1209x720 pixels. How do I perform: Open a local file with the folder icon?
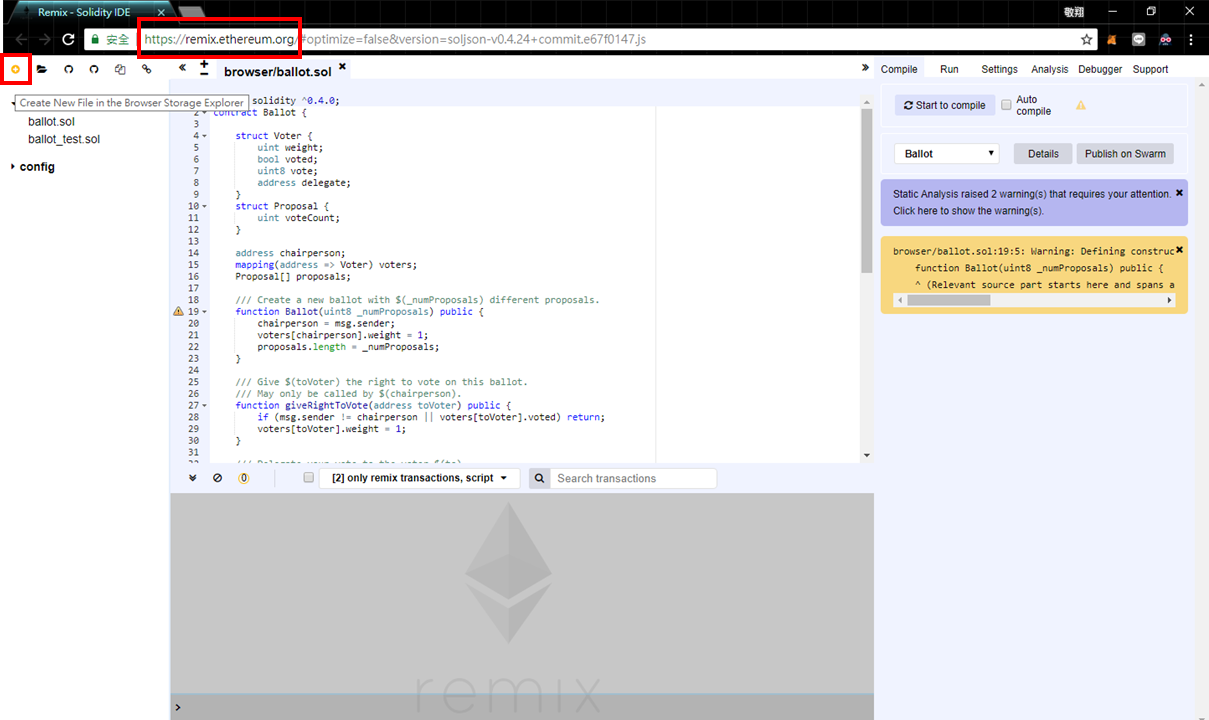pos(42,69)
